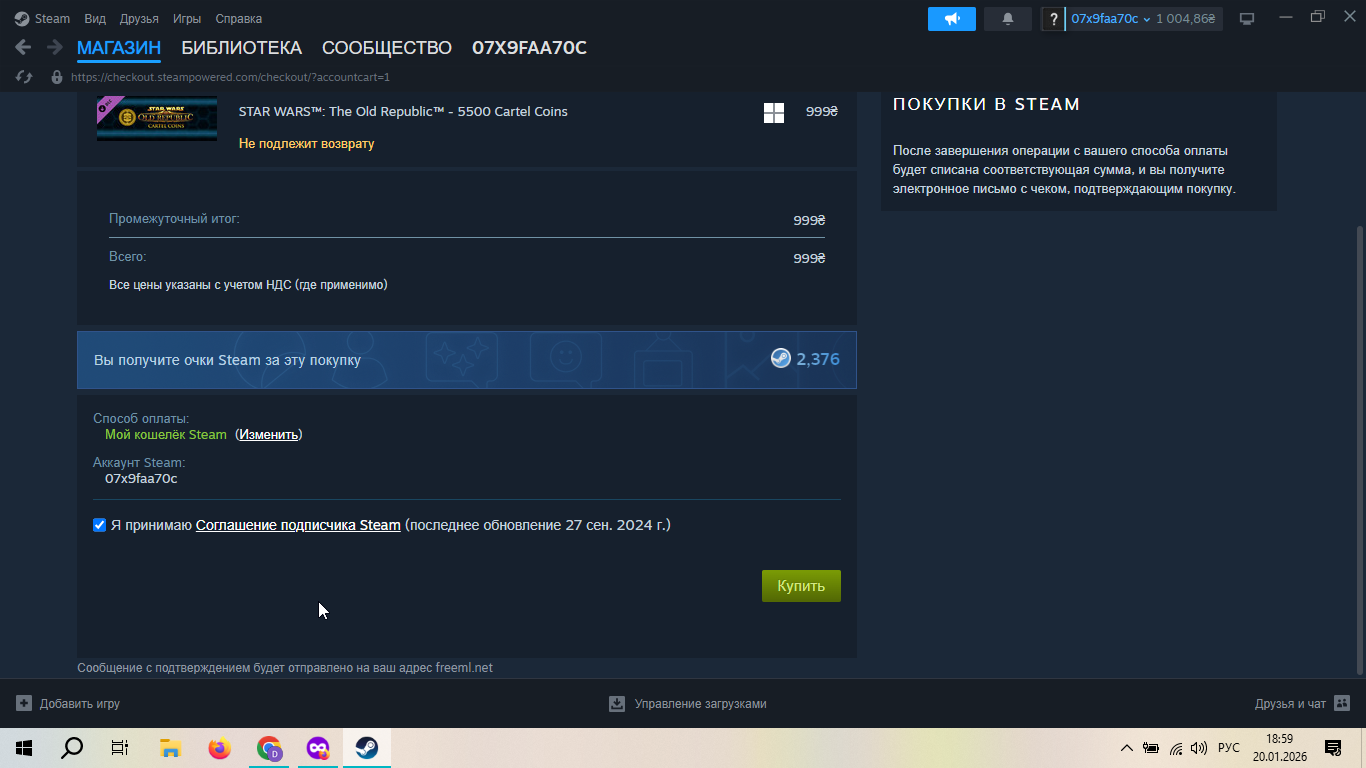Reload the page with the refresh icon
This screenshot has width=1366, height=768.
(x=25, y=77)
